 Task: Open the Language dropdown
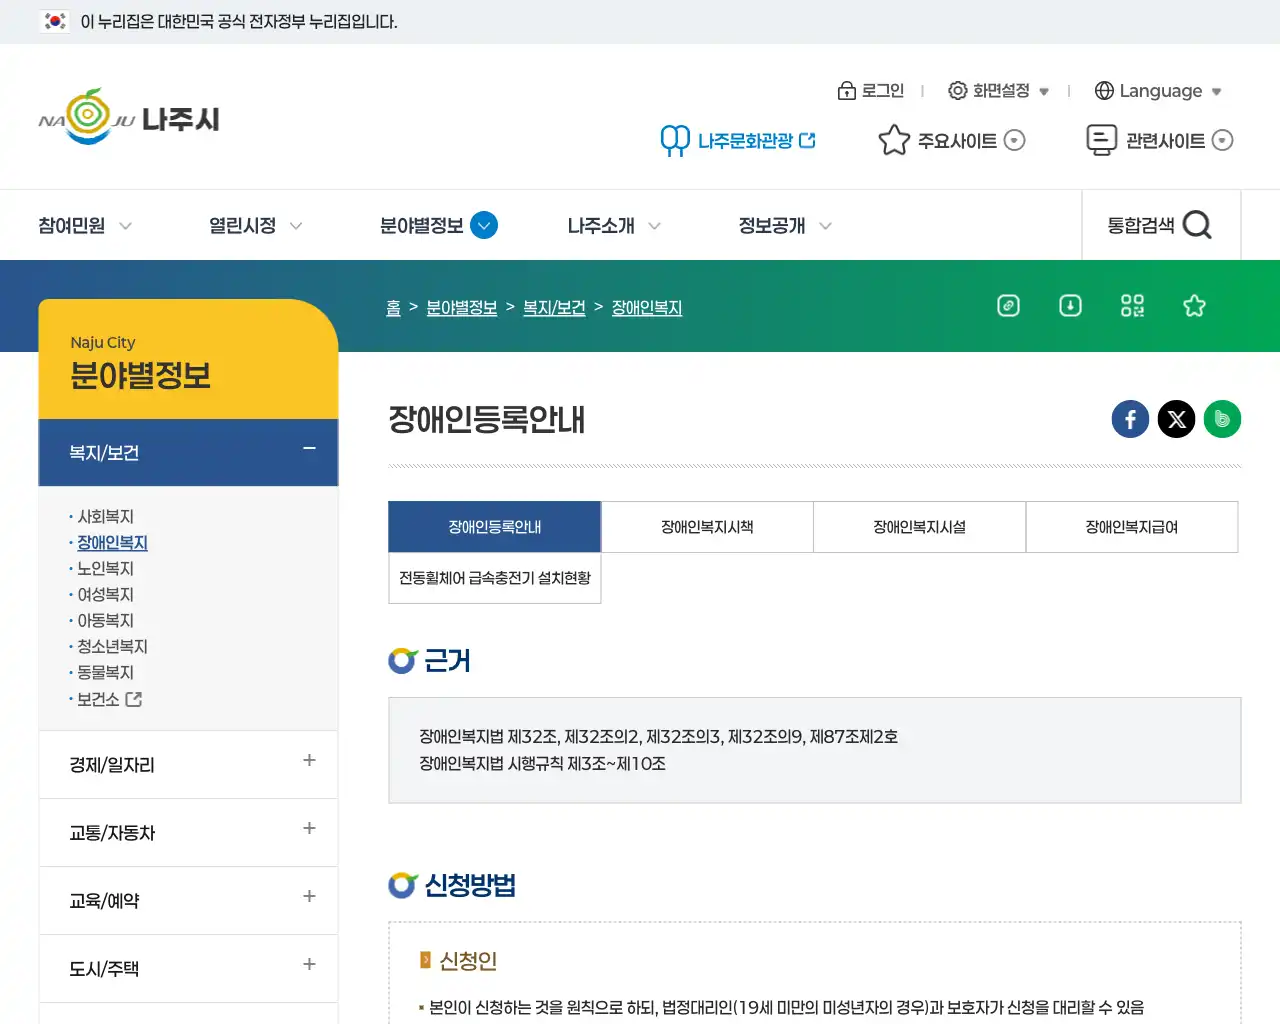click(x=1158, y=90)
